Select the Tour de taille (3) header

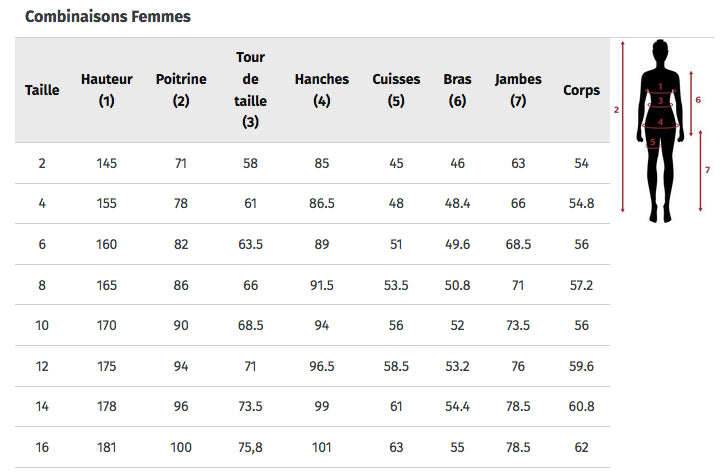[250, 90]
